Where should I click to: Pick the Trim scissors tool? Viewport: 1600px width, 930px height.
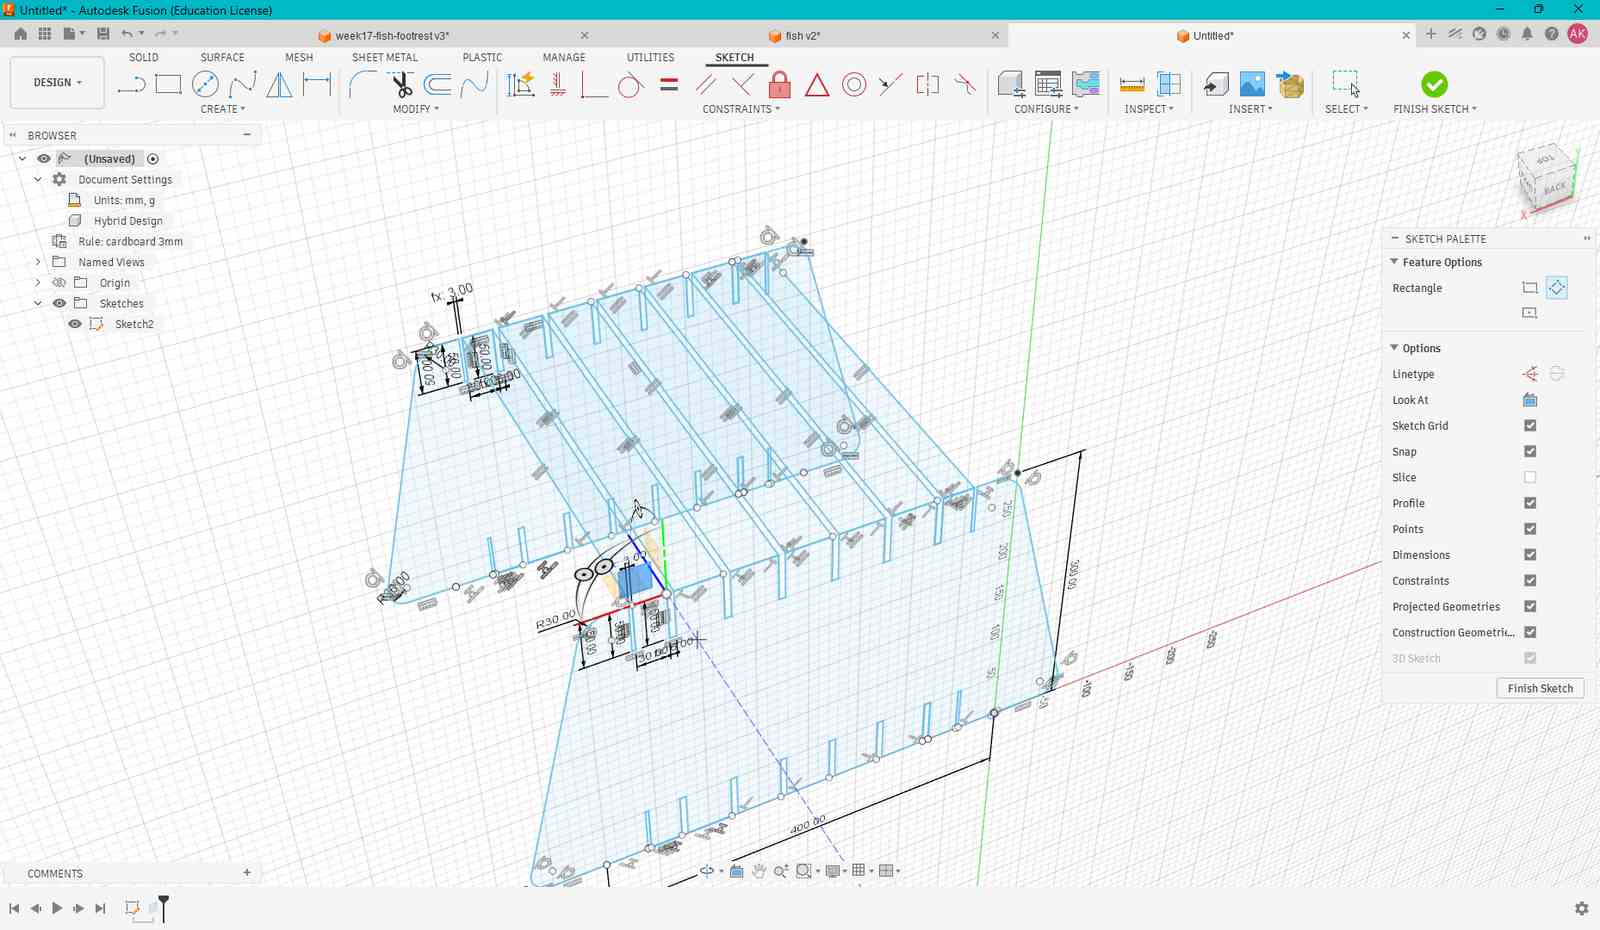click(x=401, y=85)
